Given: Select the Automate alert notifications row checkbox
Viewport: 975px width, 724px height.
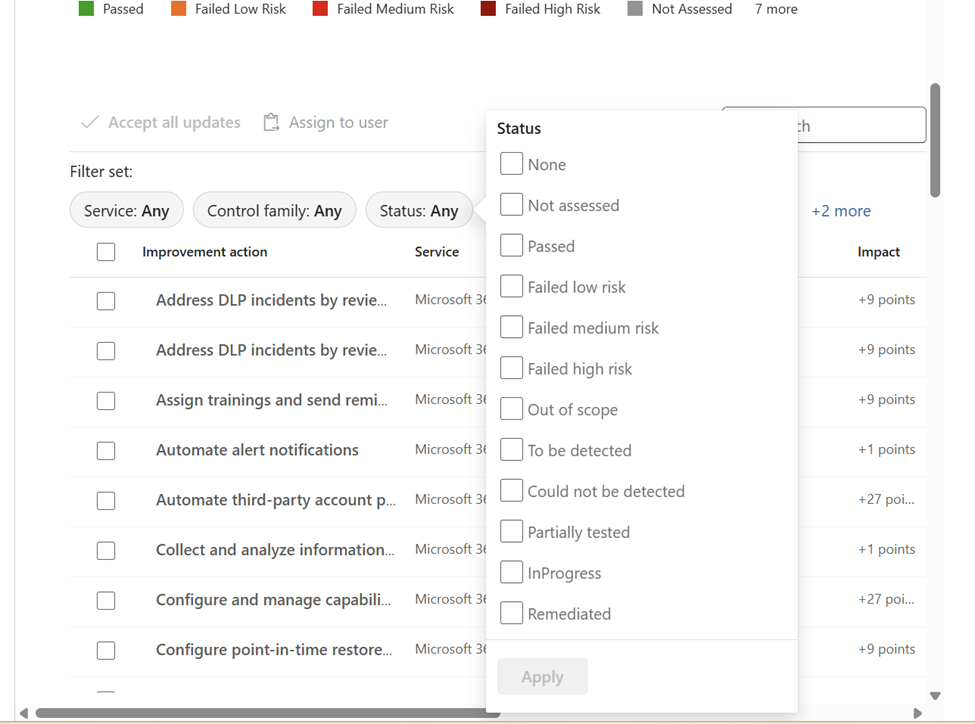Looking at the screenshot, I should click(x=106, y=451).
